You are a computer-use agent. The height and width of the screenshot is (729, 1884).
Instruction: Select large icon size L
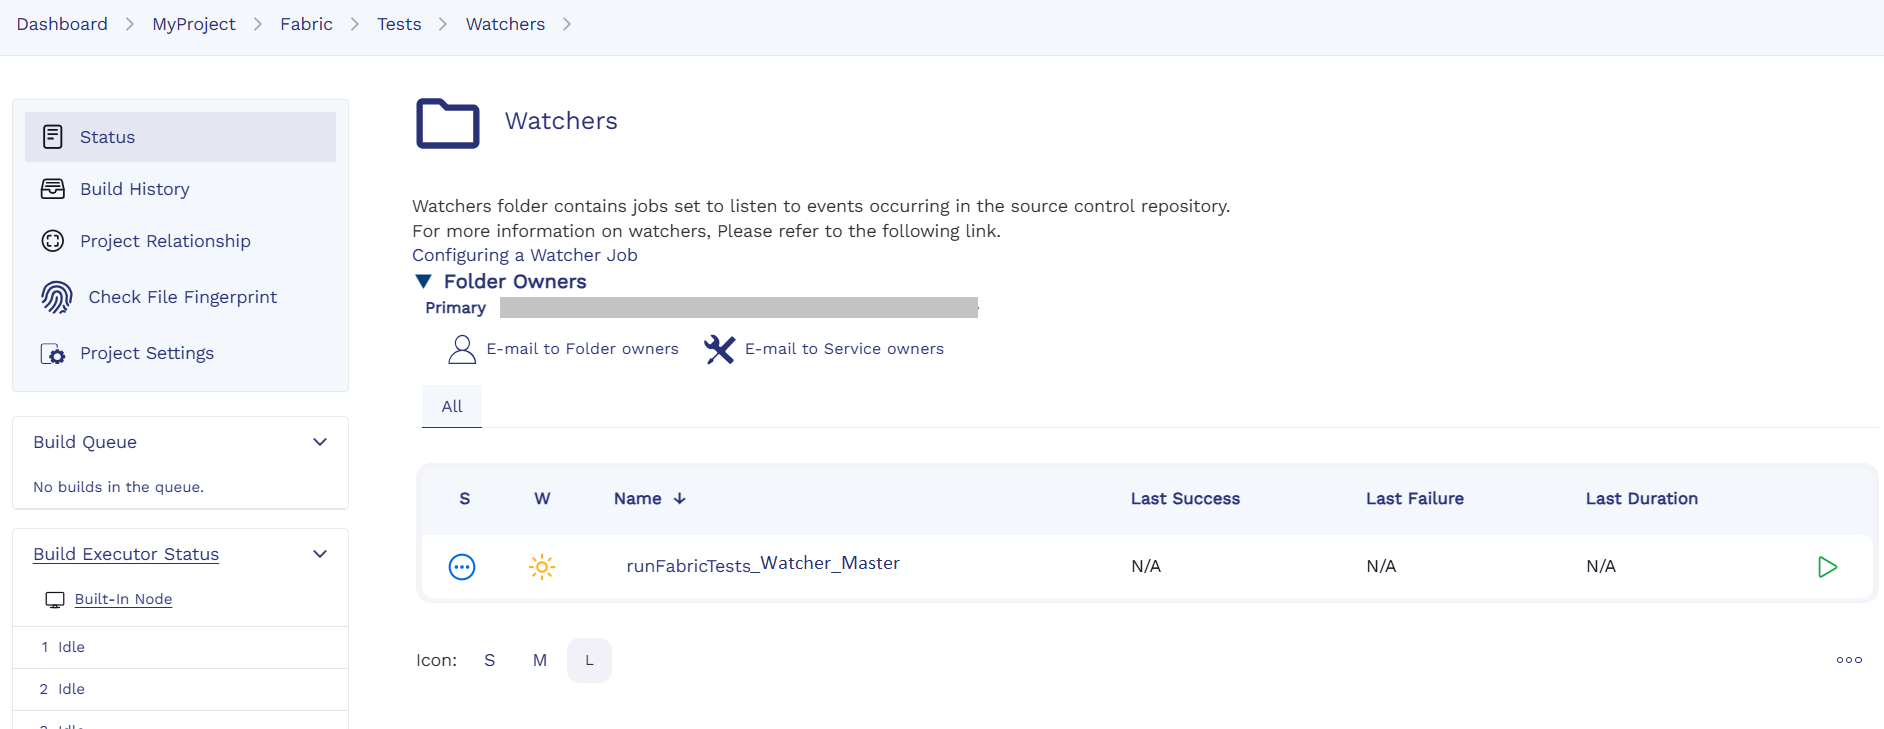click(589, 660)
